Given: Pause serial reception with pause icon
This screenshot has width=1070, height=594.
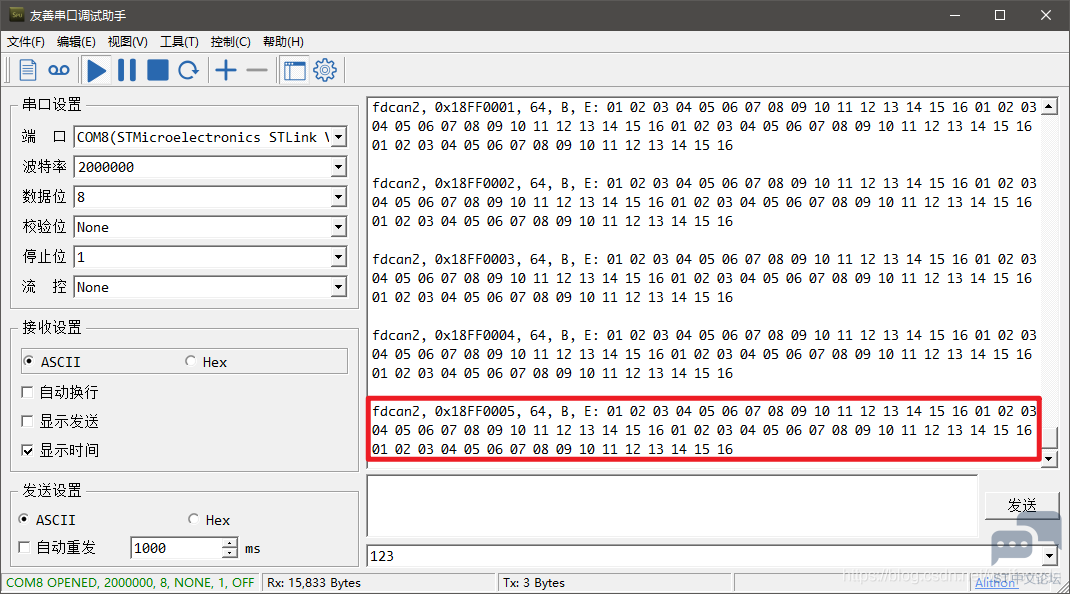Looking at the screenshot, I should tap(127, 70).
